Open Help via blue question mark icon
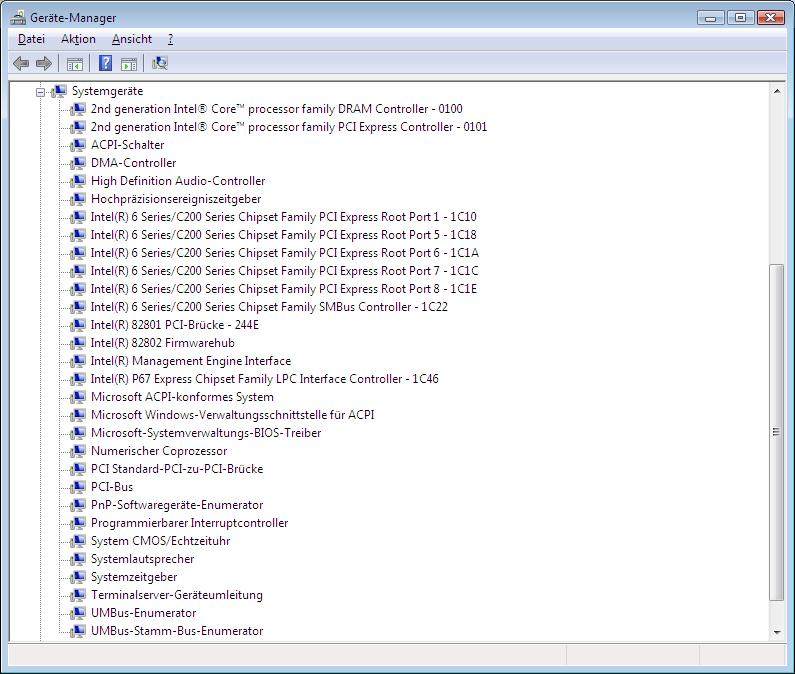The width and height of the screenshot is (795, 674). point(105,63)
